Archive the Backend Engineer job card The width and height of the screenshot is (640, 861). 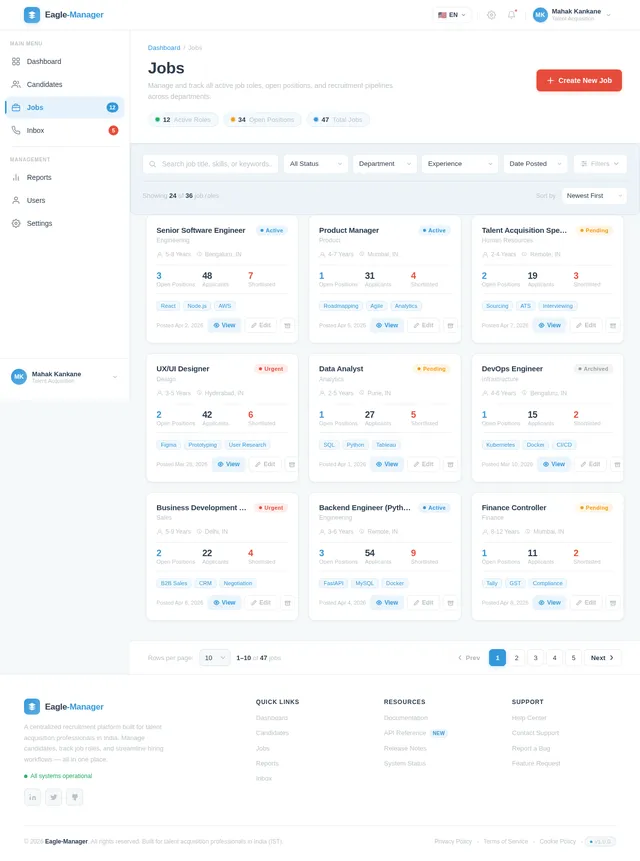[x=450, y=603]
